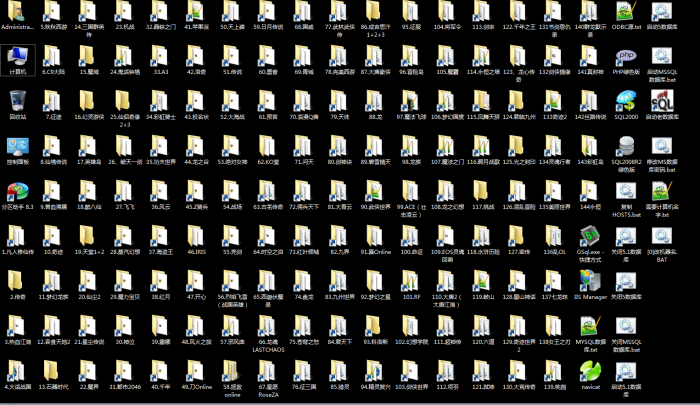Open the 控制面板 control panel icon
This screenshot has height=405, width=700.
19,144
